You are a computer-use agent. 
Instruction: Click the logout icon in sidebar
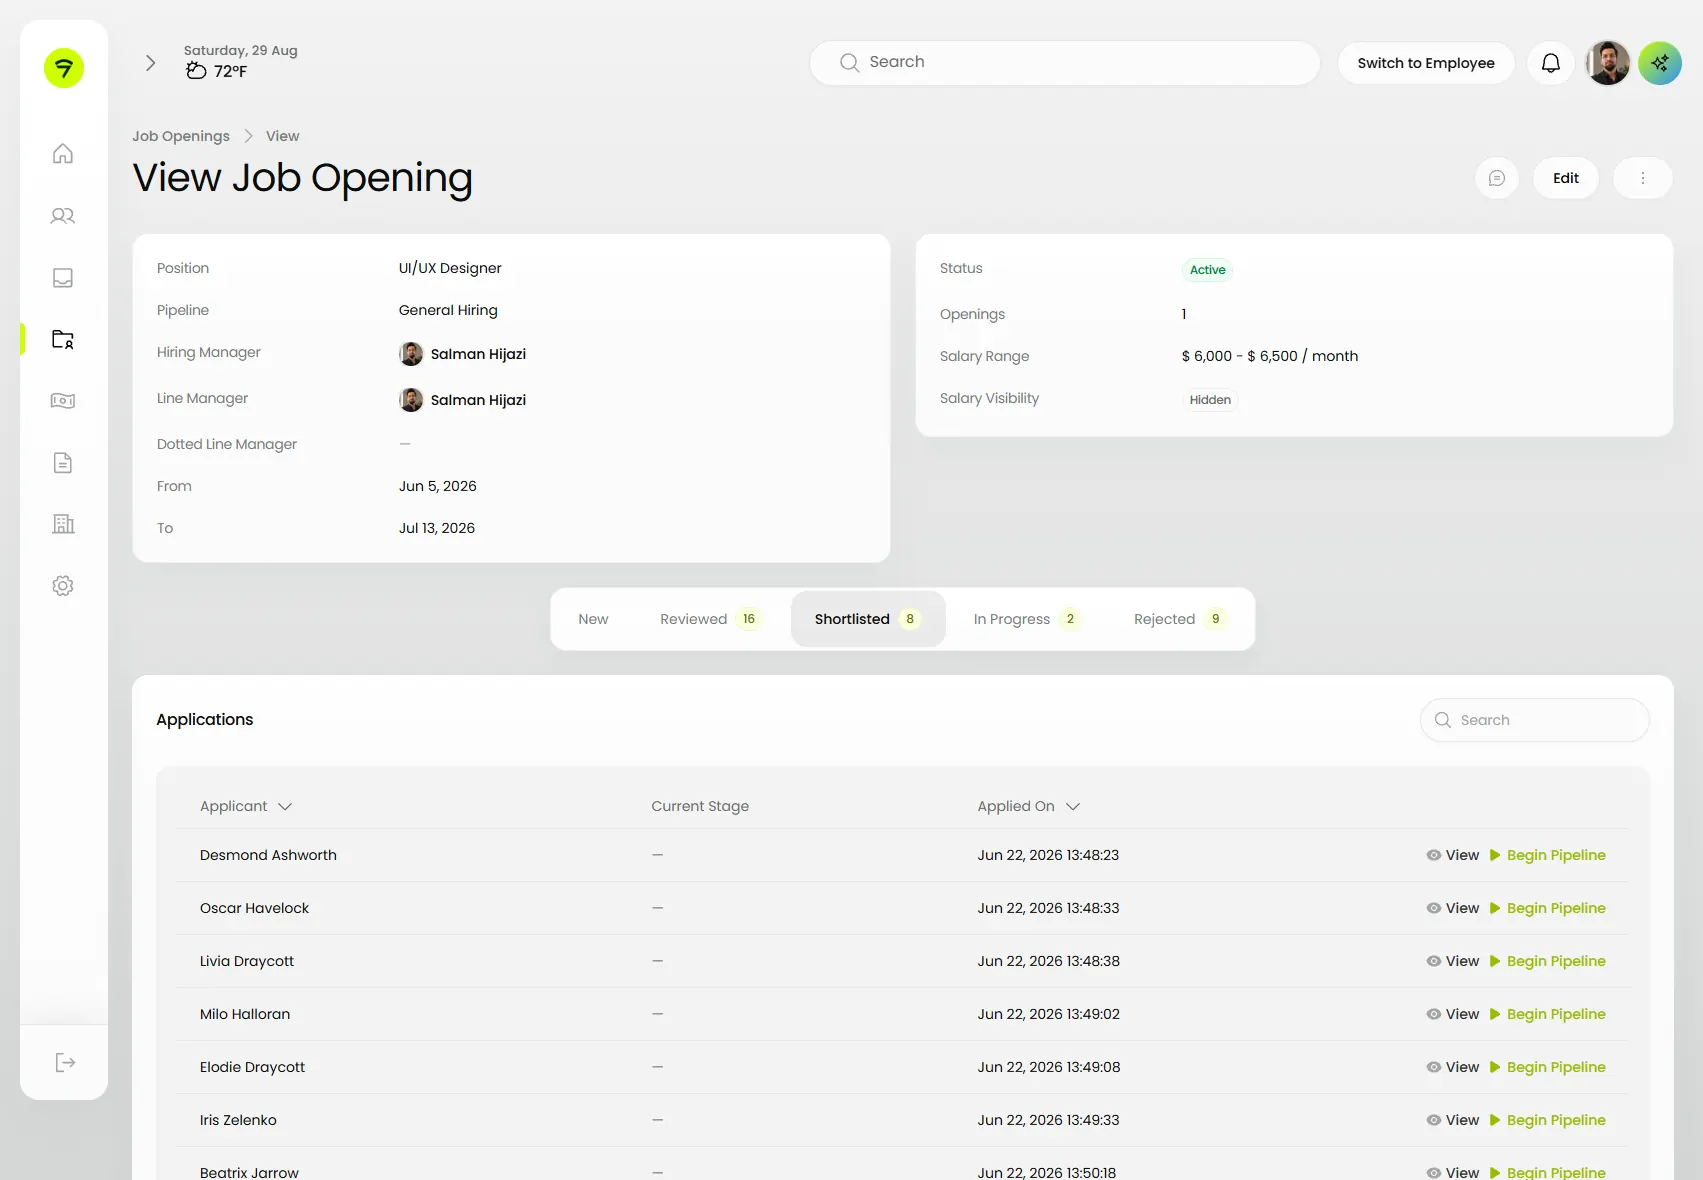pyautogui.click(x=65, y=1062)
